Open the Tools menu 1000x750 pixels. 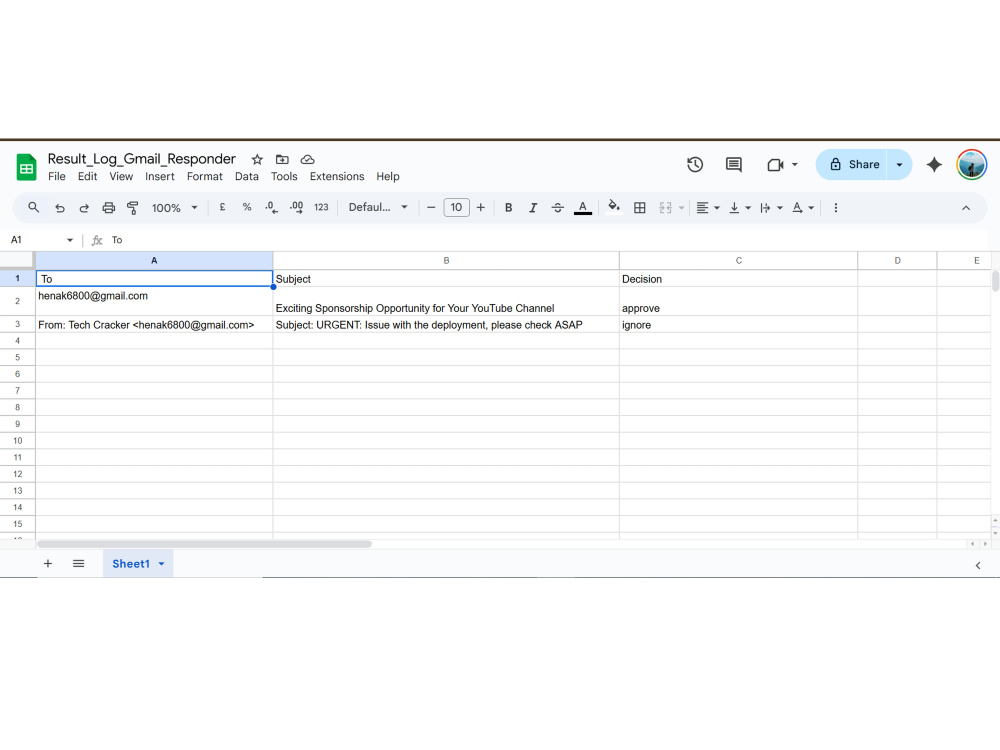(x=284, y=177)
